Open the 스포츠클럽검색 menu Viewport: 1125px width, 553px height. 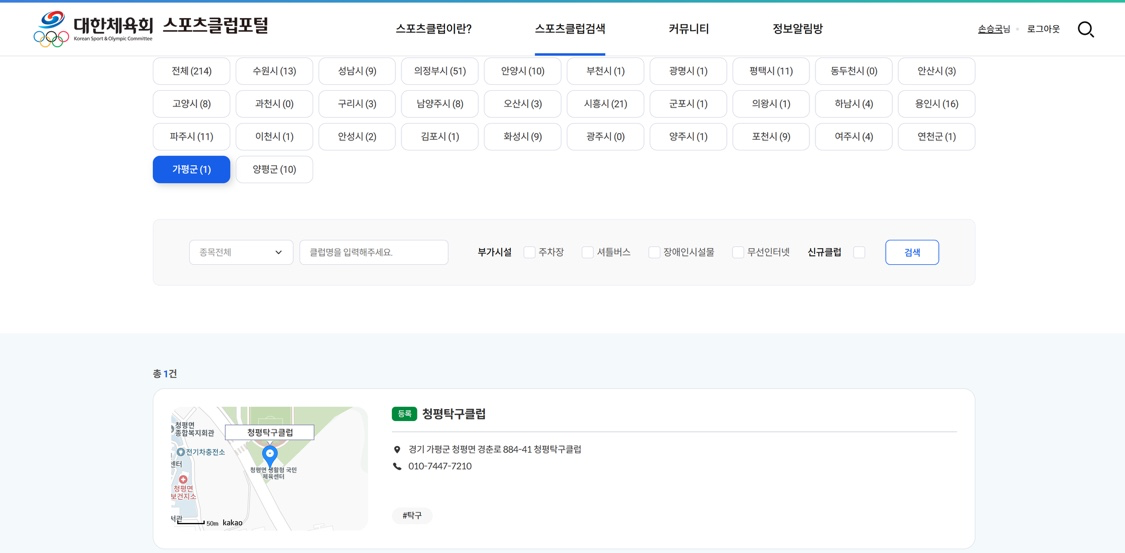point(569,29)
